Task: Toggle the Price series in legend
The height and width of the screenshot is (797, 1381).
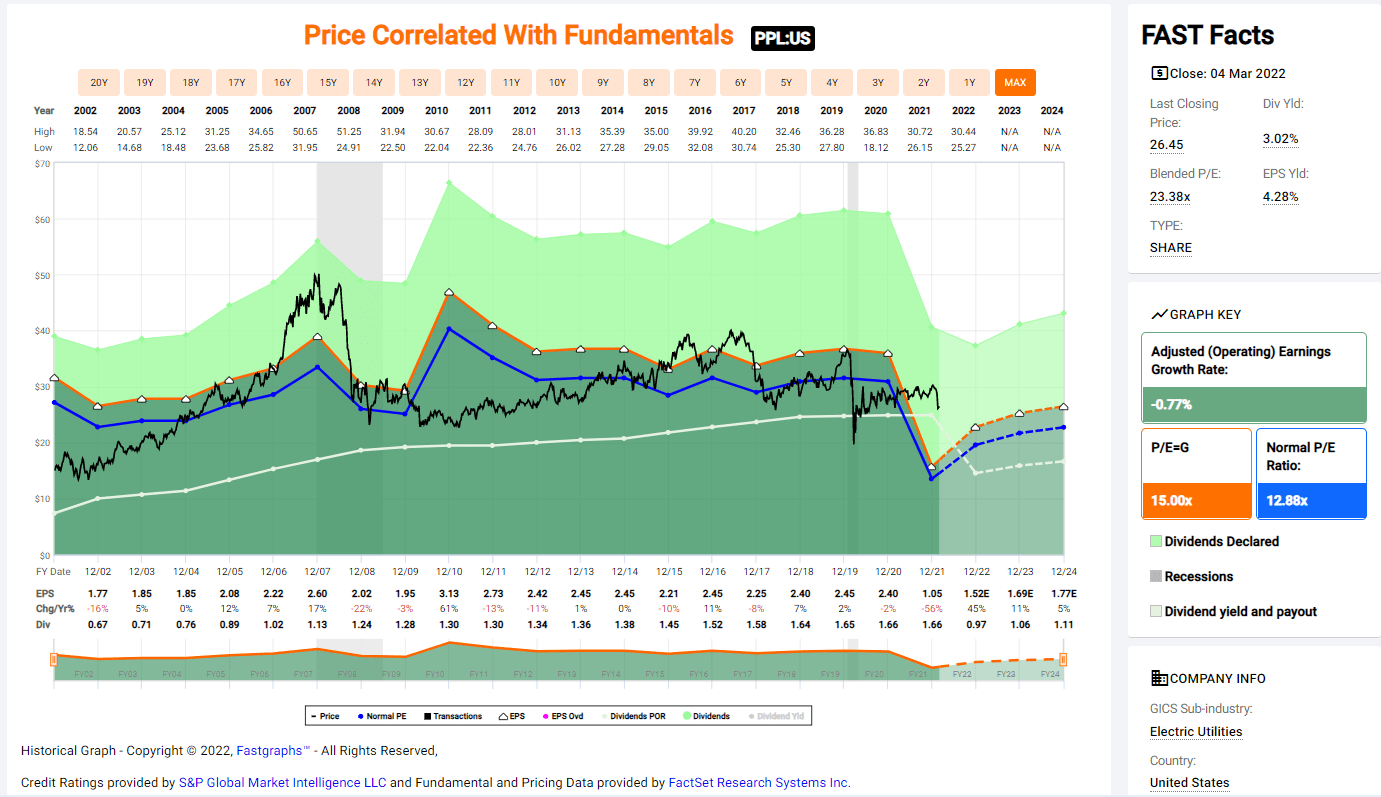Action: (325, 716)
